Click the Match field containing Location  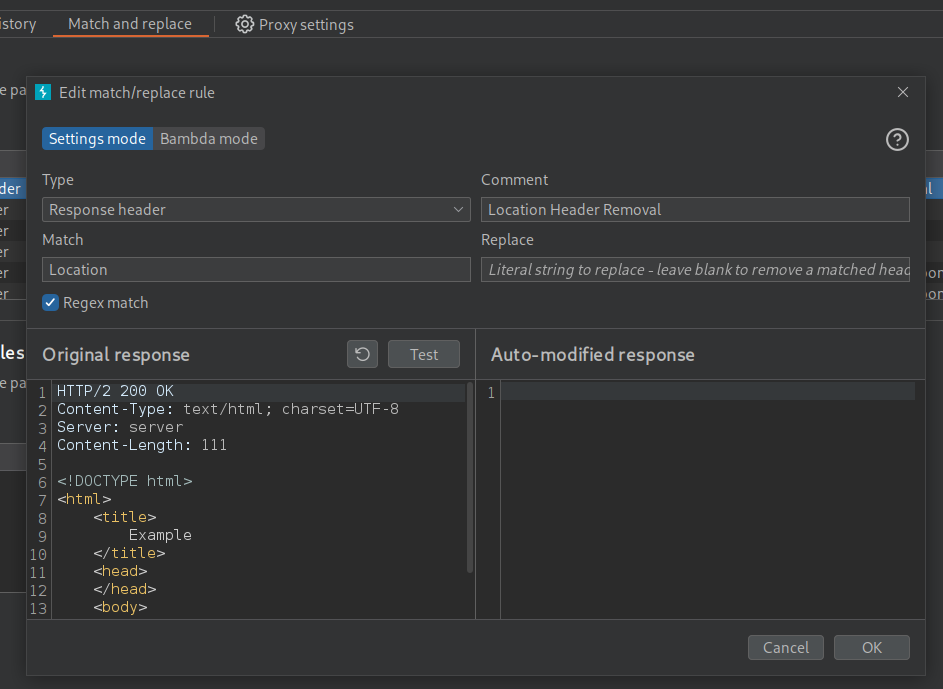coord(256,270)
